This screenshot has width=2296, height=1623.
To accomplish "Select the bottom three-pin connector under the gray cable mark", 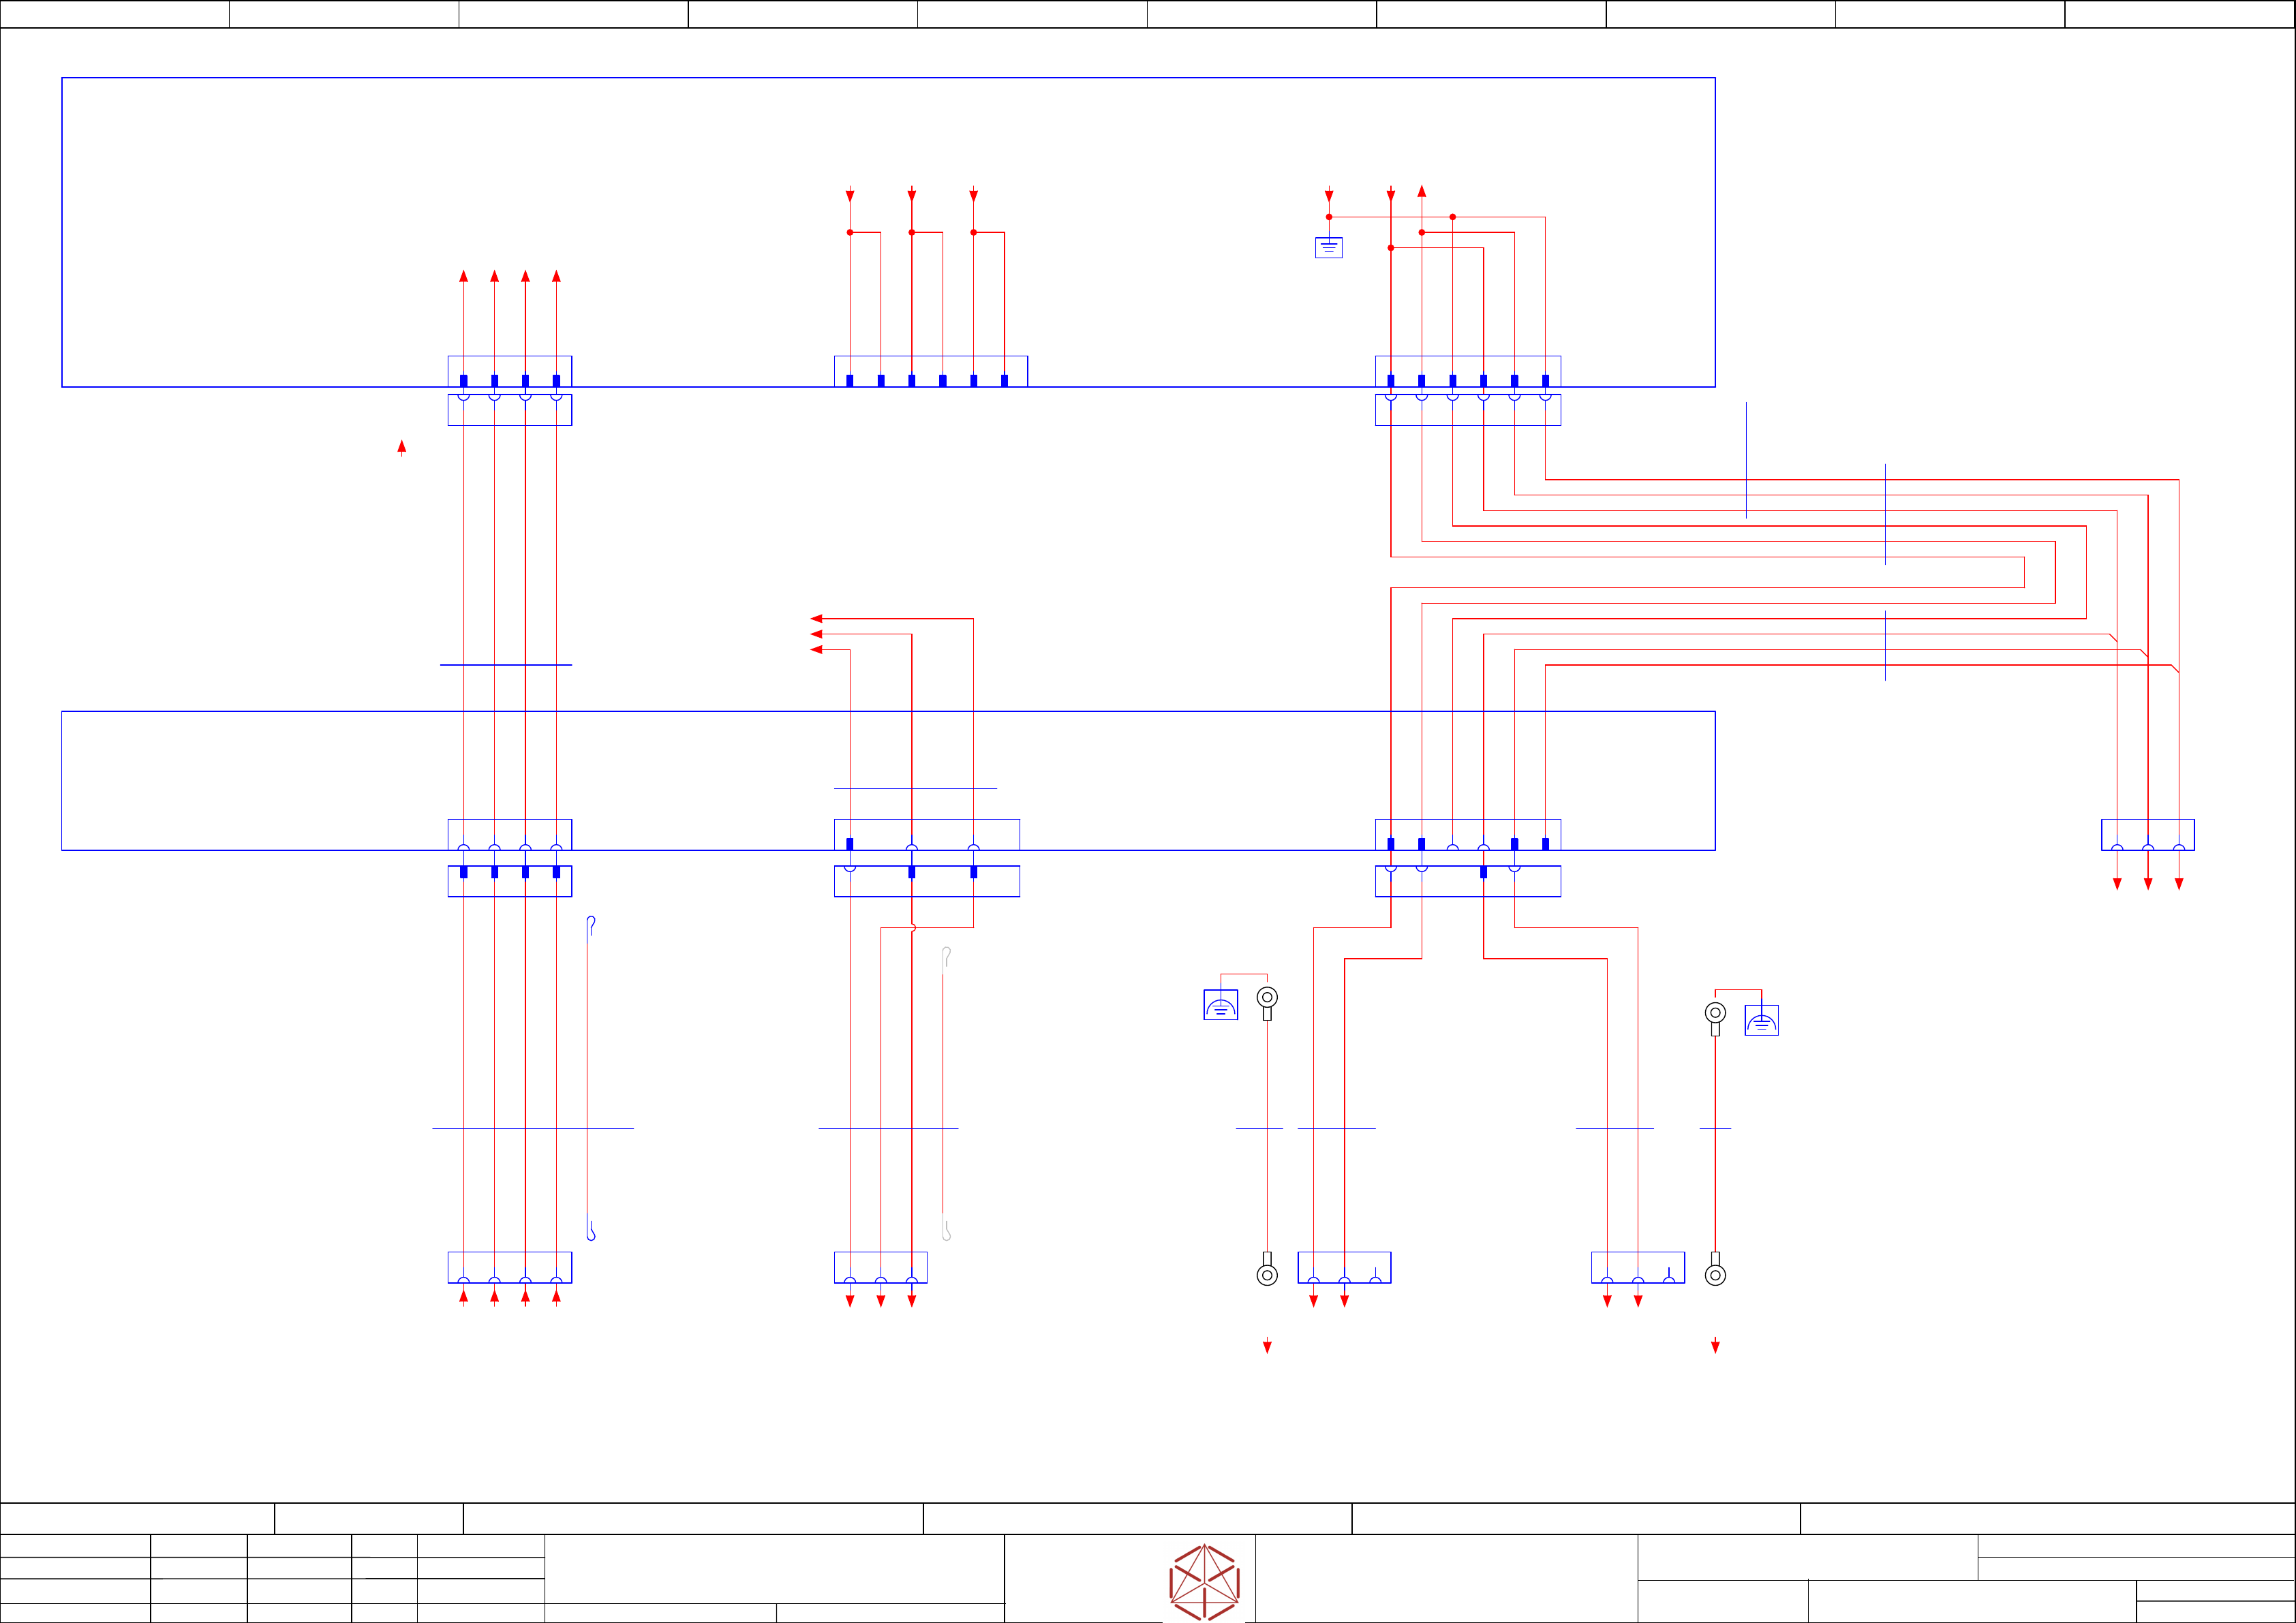I will click(x=880, y=1267).
